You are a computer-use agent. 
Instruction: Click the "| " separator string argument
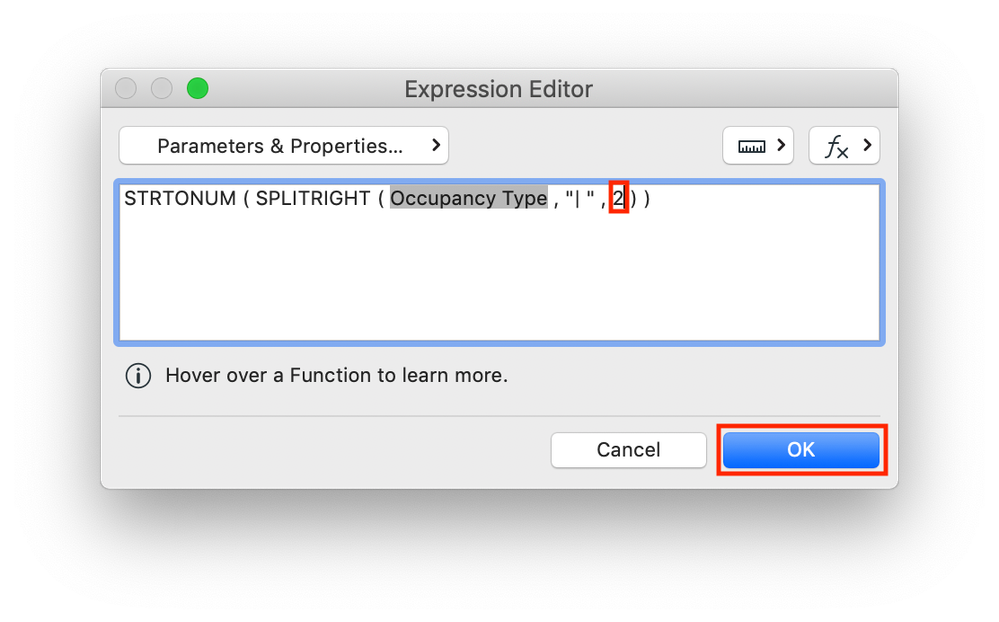coord(579,198)
